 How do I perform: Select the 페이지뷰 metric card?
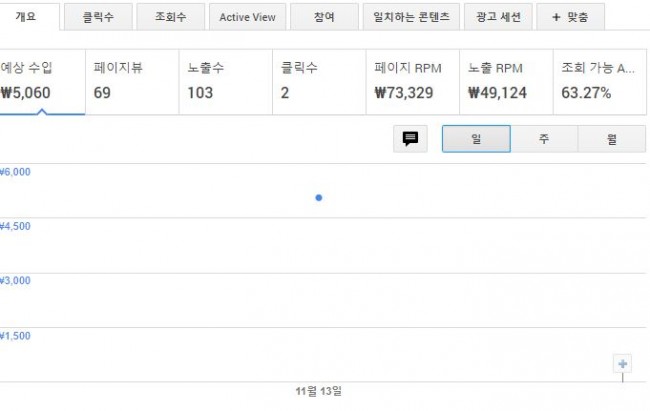pyautogui.click(x=132, y=80)
